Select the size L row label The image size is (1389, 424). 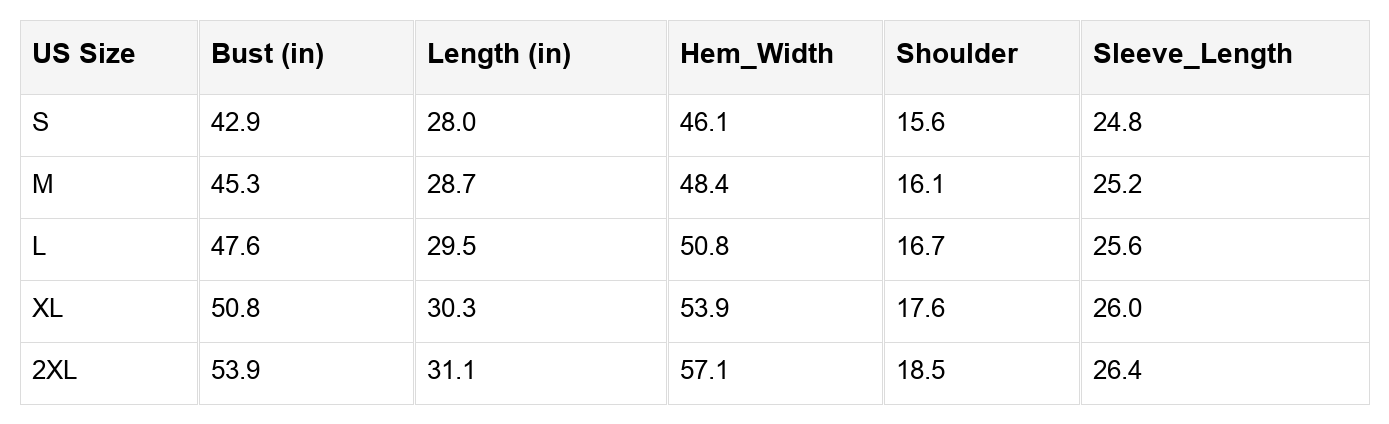coord(39,247)
